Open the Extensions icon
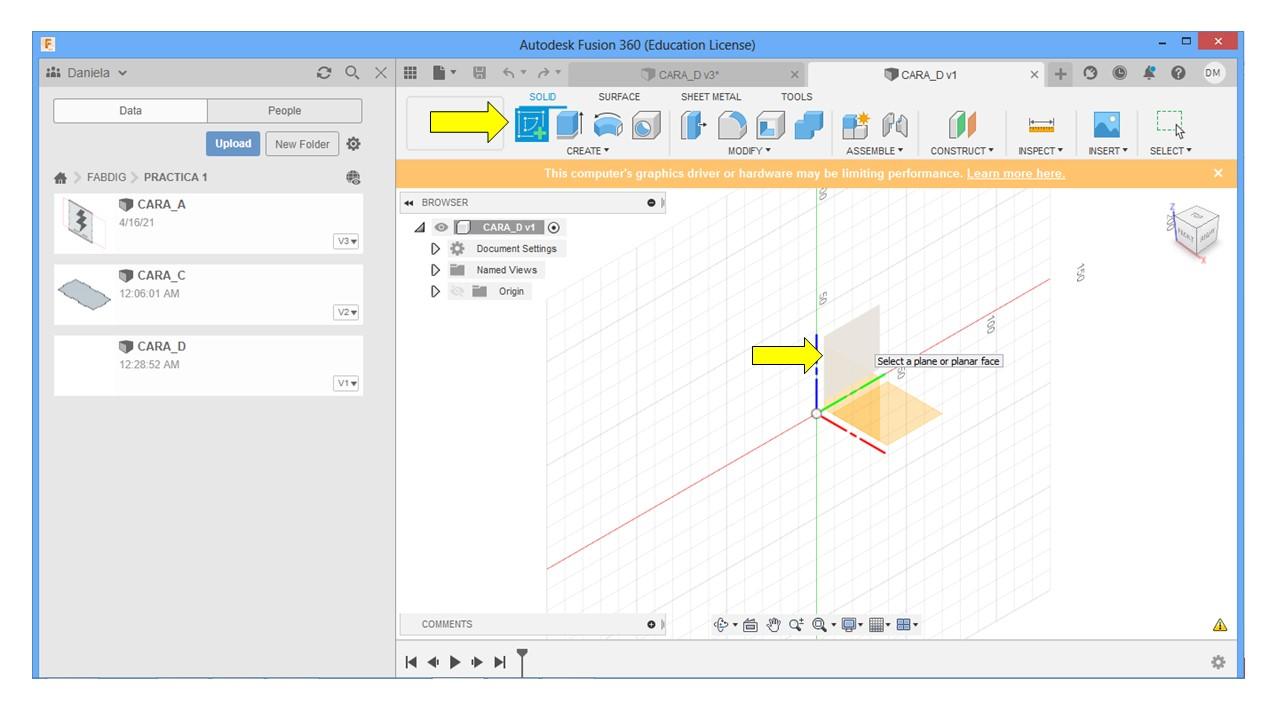 click(x=1091, y=73)
